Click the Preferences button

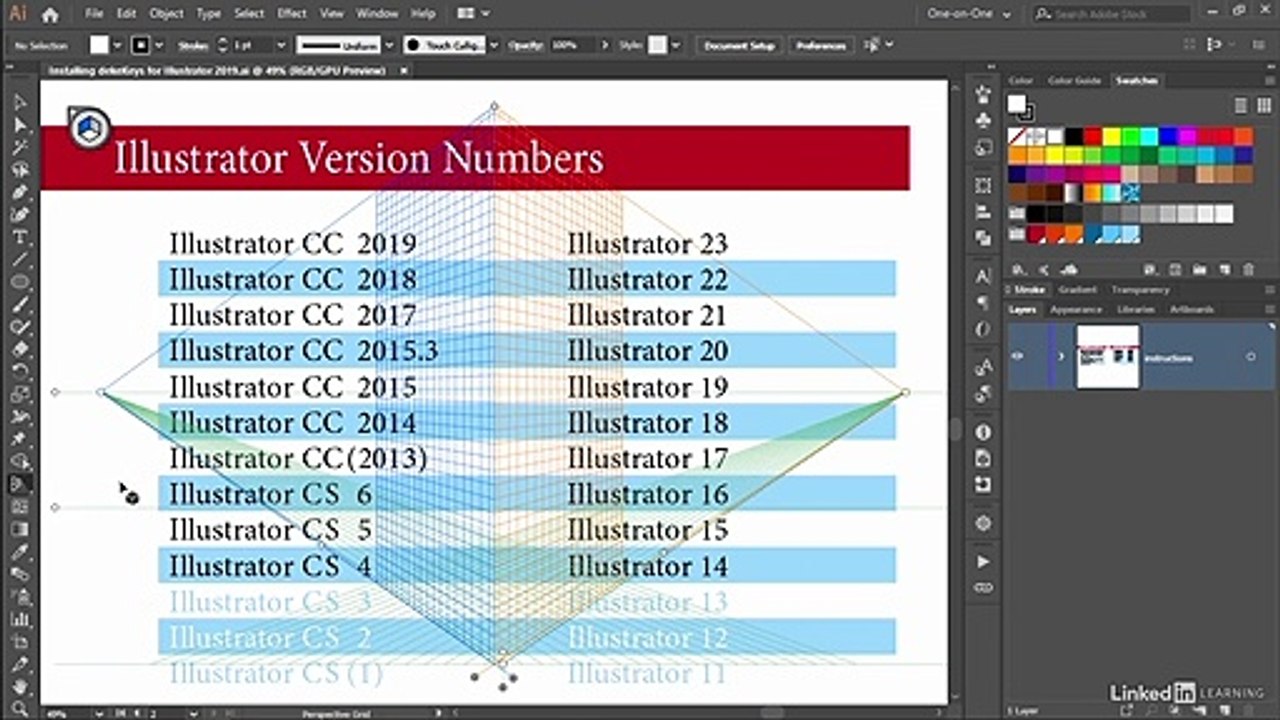pyautogui.click(x=820, y=45)
